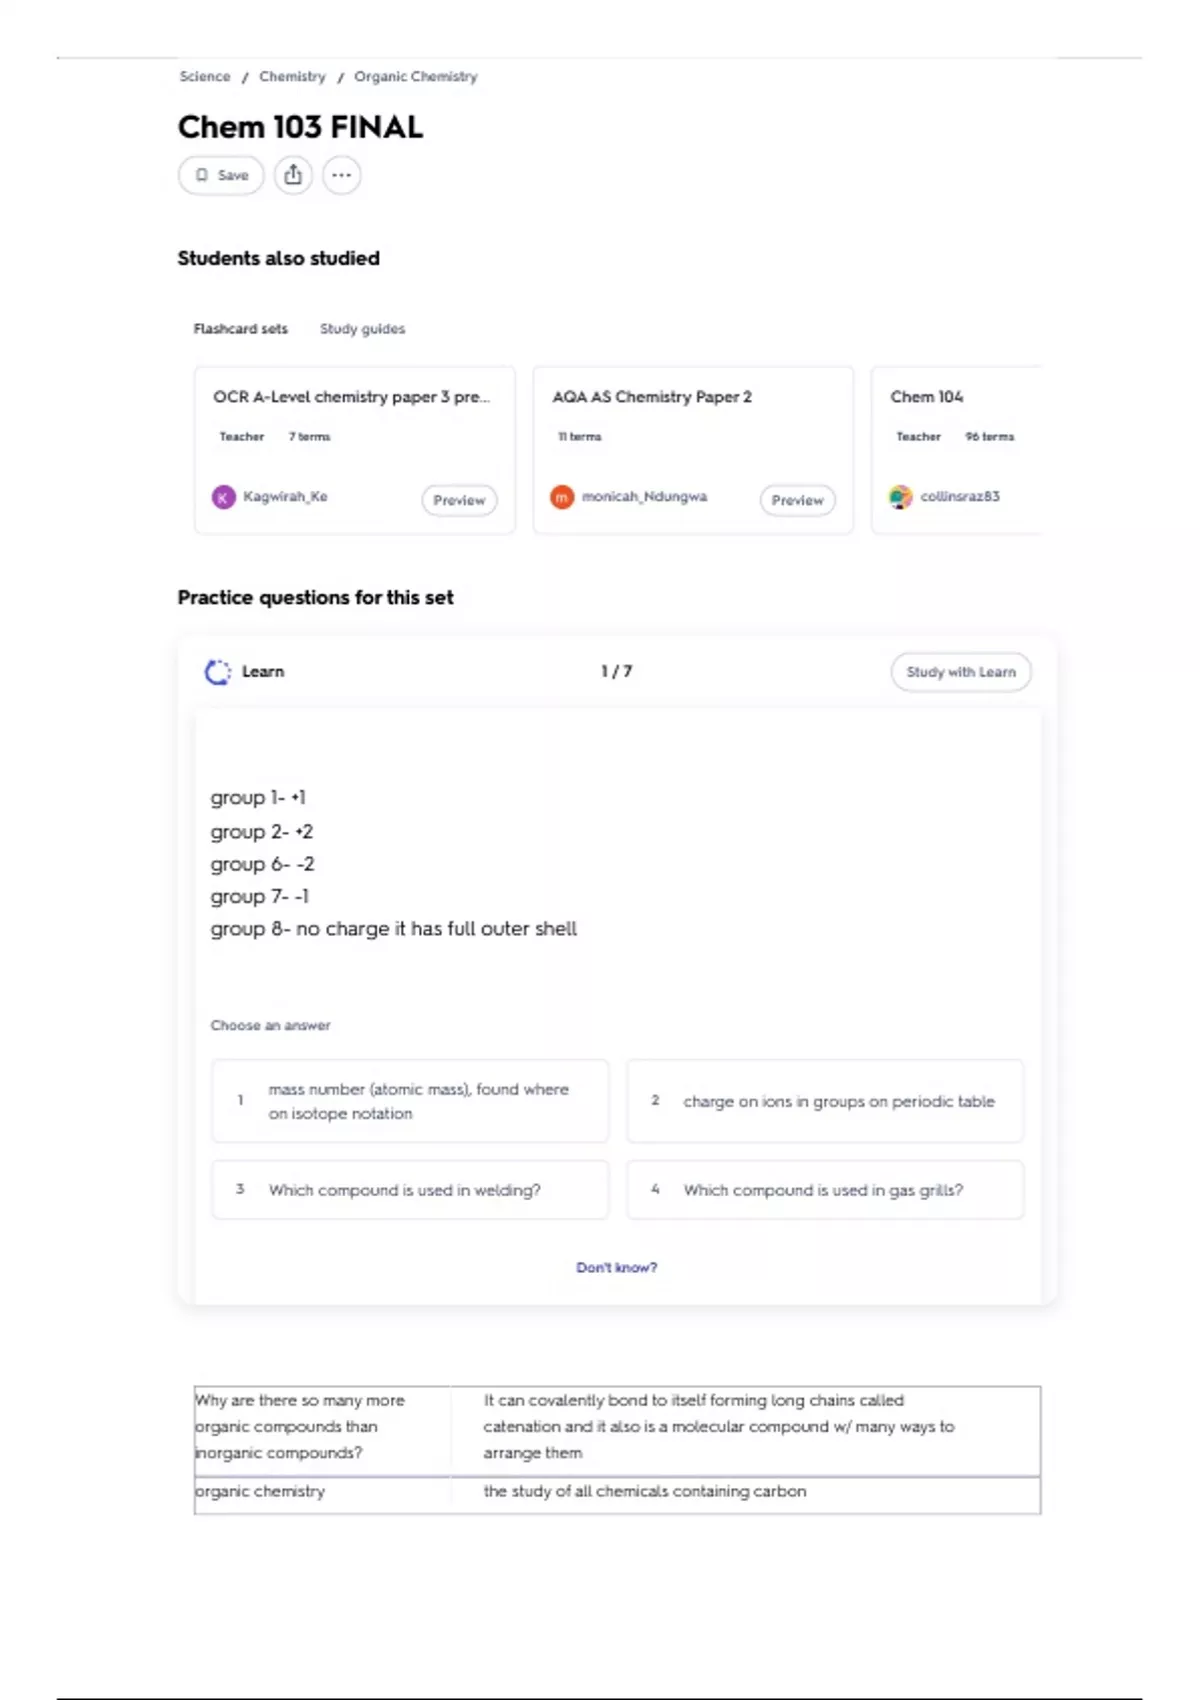
Task: Choose answer 4 about gas grills
Action: point(825,1190)
